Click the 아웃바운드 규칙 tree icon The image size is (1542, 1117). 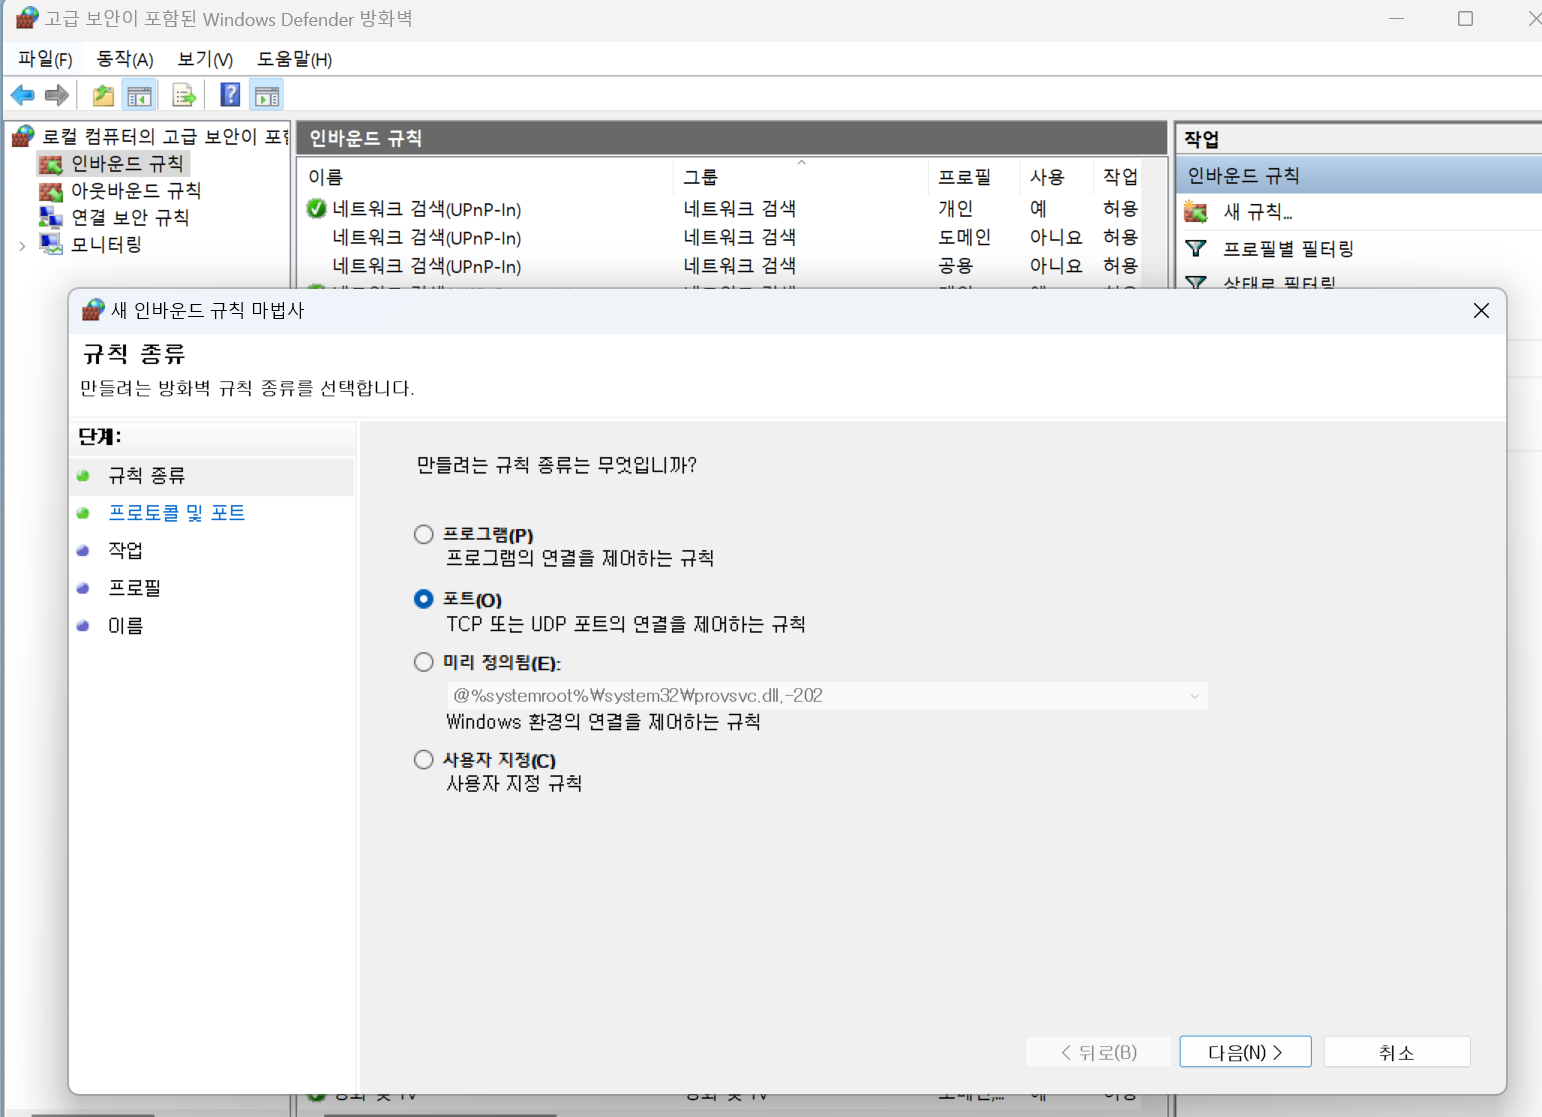[50, 190]
